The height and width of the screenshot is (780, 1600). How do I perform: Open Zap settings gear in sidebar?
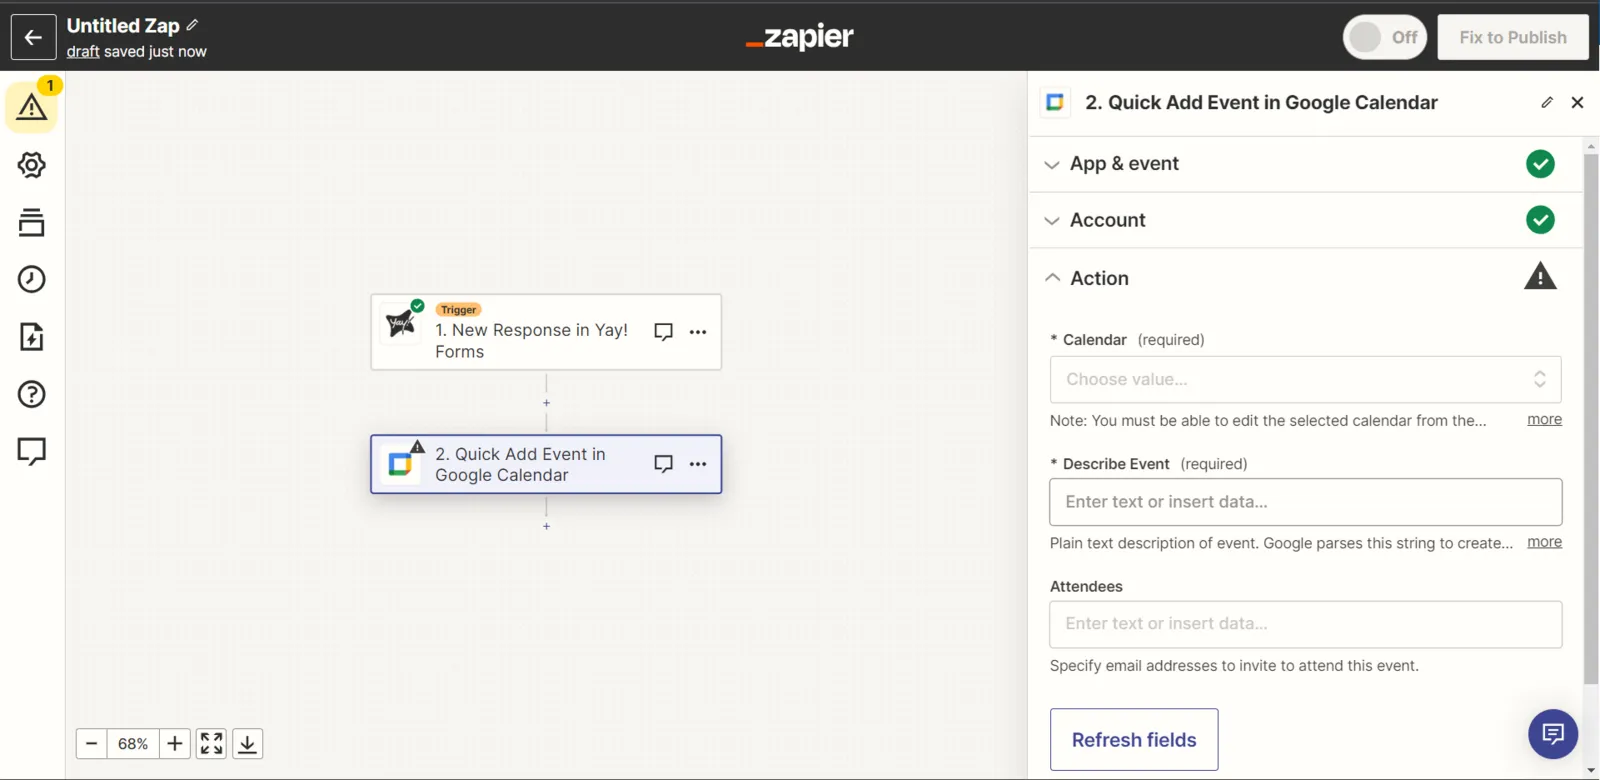[x=32, y=165]
